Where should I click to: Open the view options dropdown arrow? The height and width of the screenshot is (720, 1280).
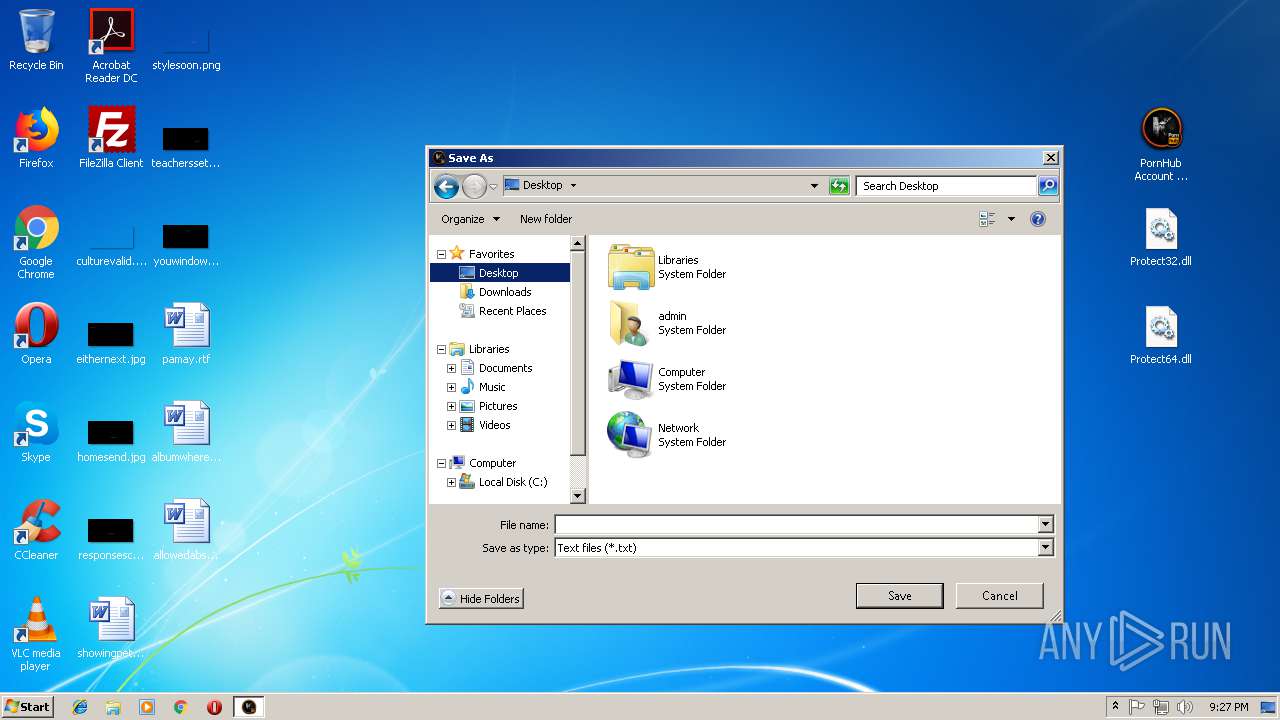[x=1011, y=219]
